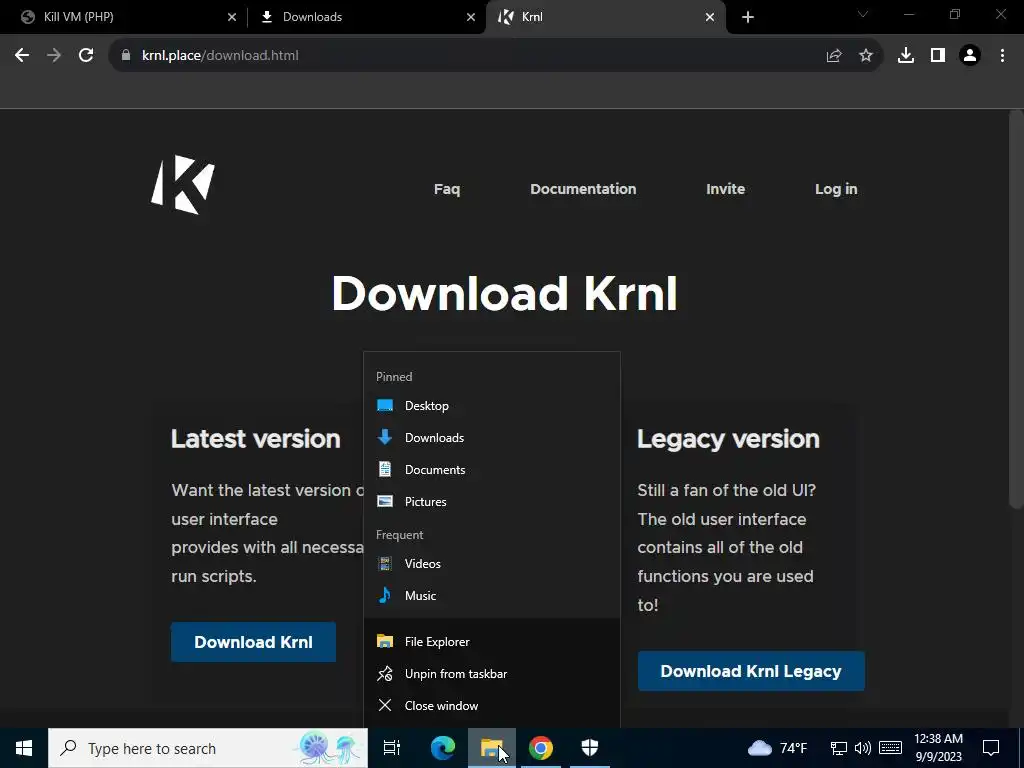
Task: Open pinned Desktop in jump list
Action: coord(492,406)
